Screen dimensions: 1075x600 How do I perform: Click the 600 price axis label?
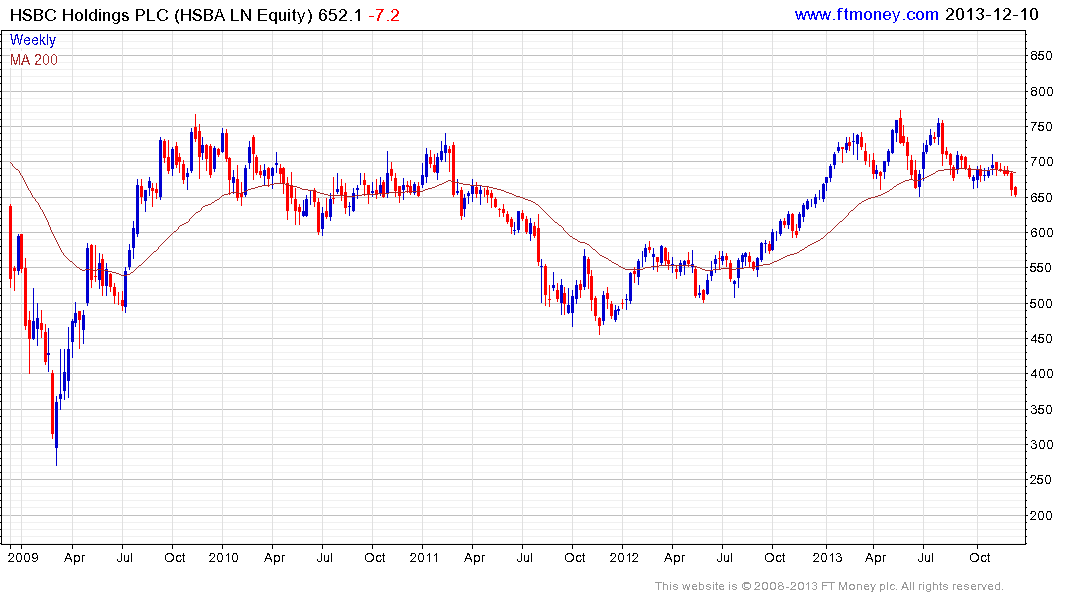tap(1041, 232)
